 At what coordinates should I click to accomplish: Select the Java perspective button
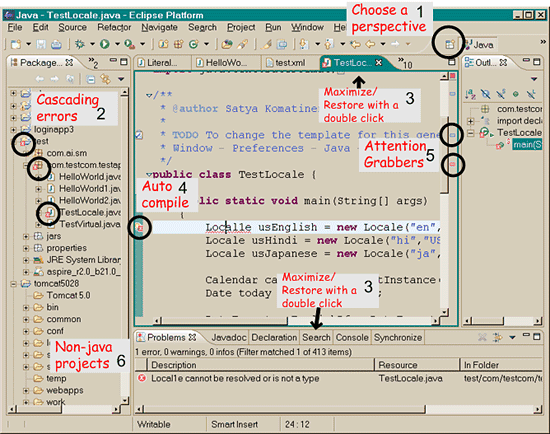(479, 45)
